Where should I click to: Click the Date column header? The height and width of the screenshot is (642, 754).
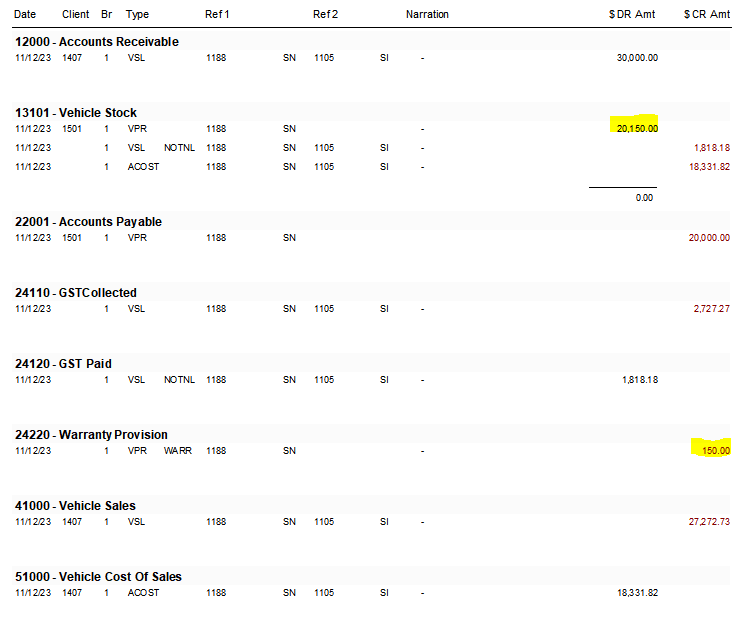[x=26, y=15]
